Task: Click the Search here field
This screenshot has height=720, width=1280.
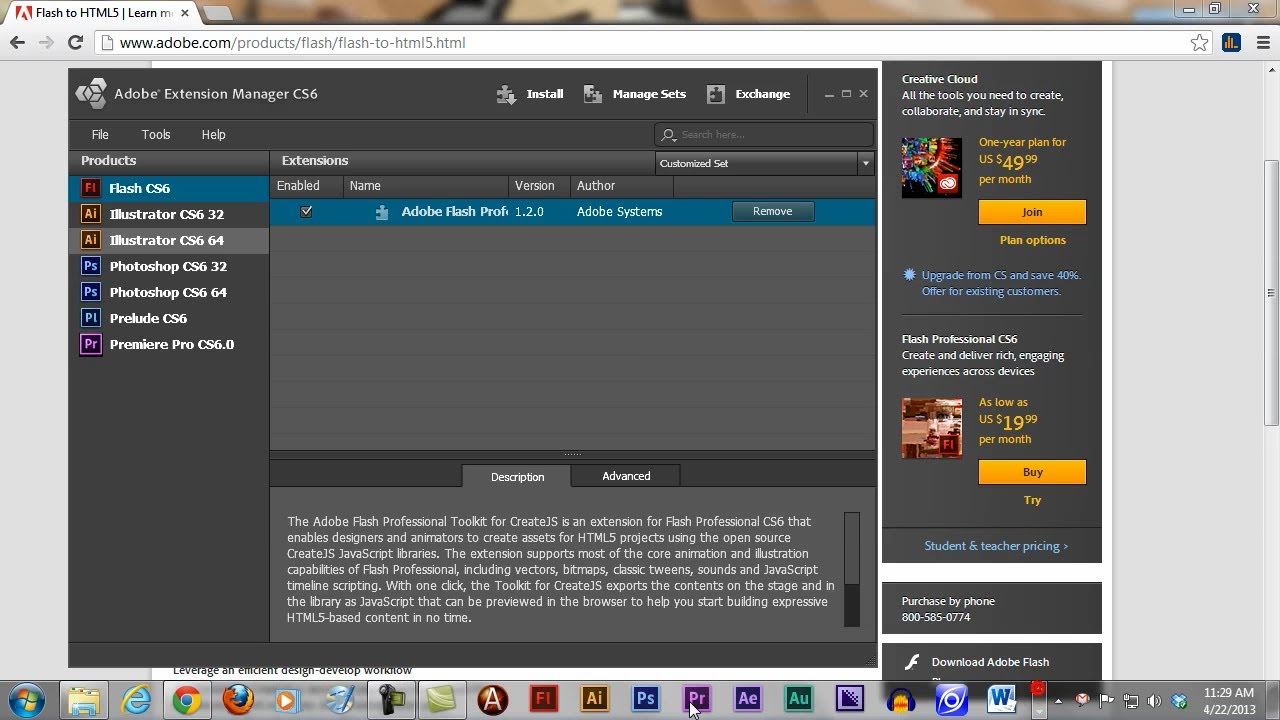Action: tap(765, 134)
